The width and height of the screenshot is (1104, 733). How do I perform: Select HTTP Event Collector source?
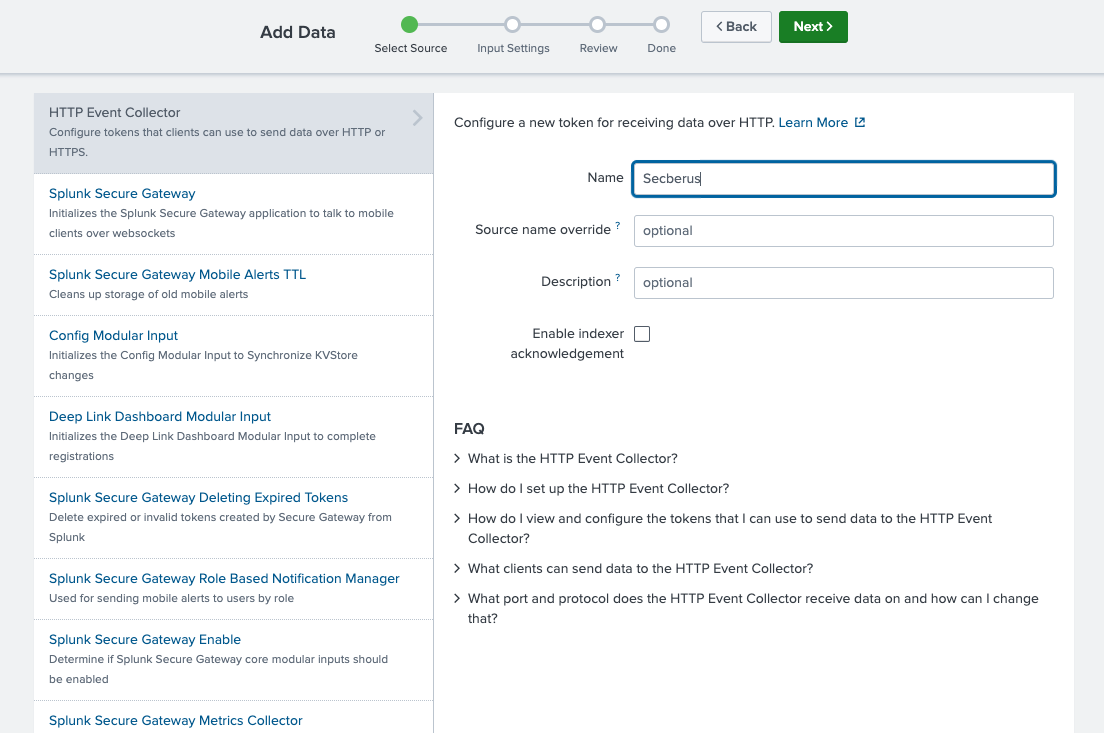tap(233, 133)
